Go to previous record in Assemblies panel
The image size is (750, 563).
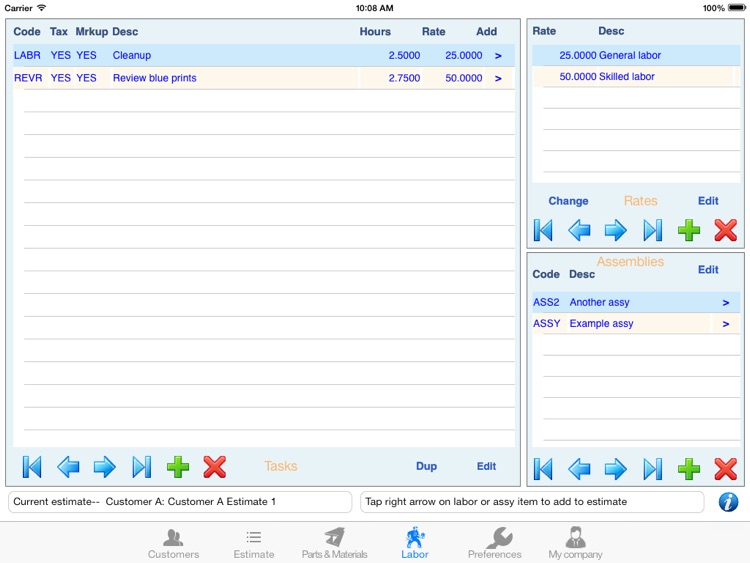click(x=579, y=469)
